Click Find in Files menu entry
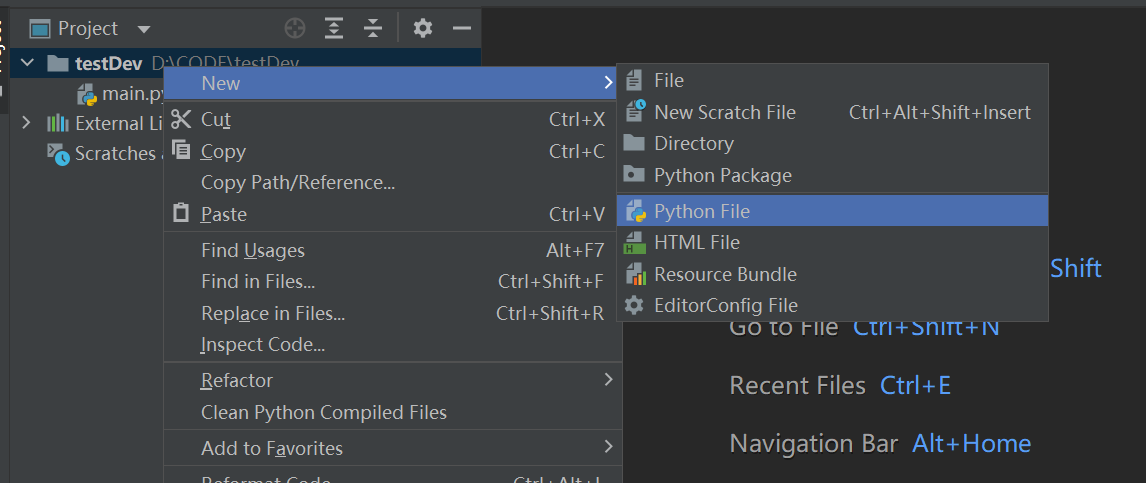Screen dimensions: 1146x483 258,282
